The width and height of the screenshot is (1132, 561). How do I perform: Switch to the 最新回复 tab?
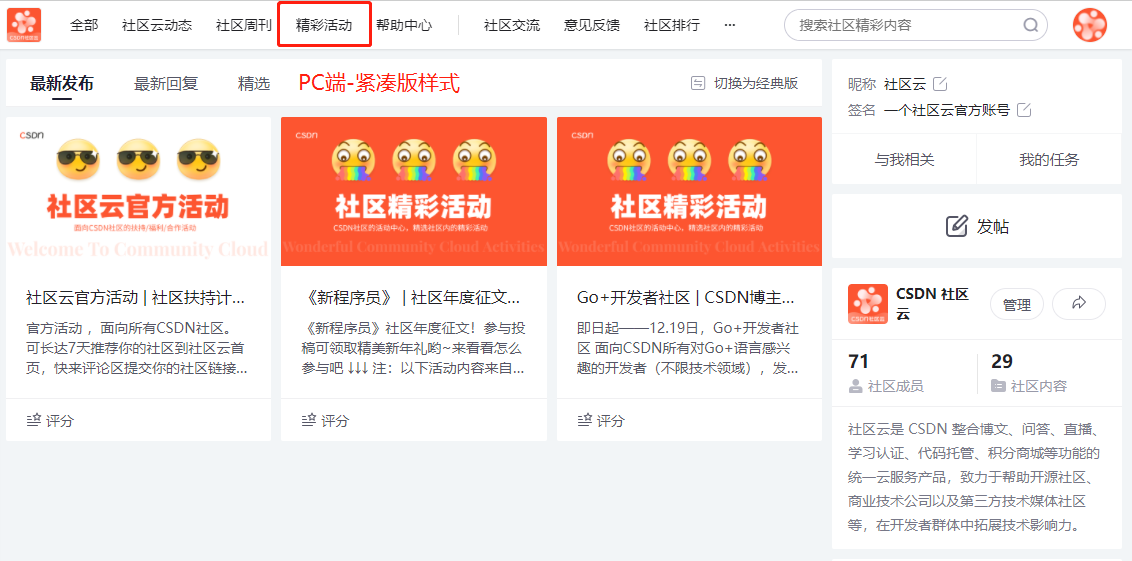(165, 84)
